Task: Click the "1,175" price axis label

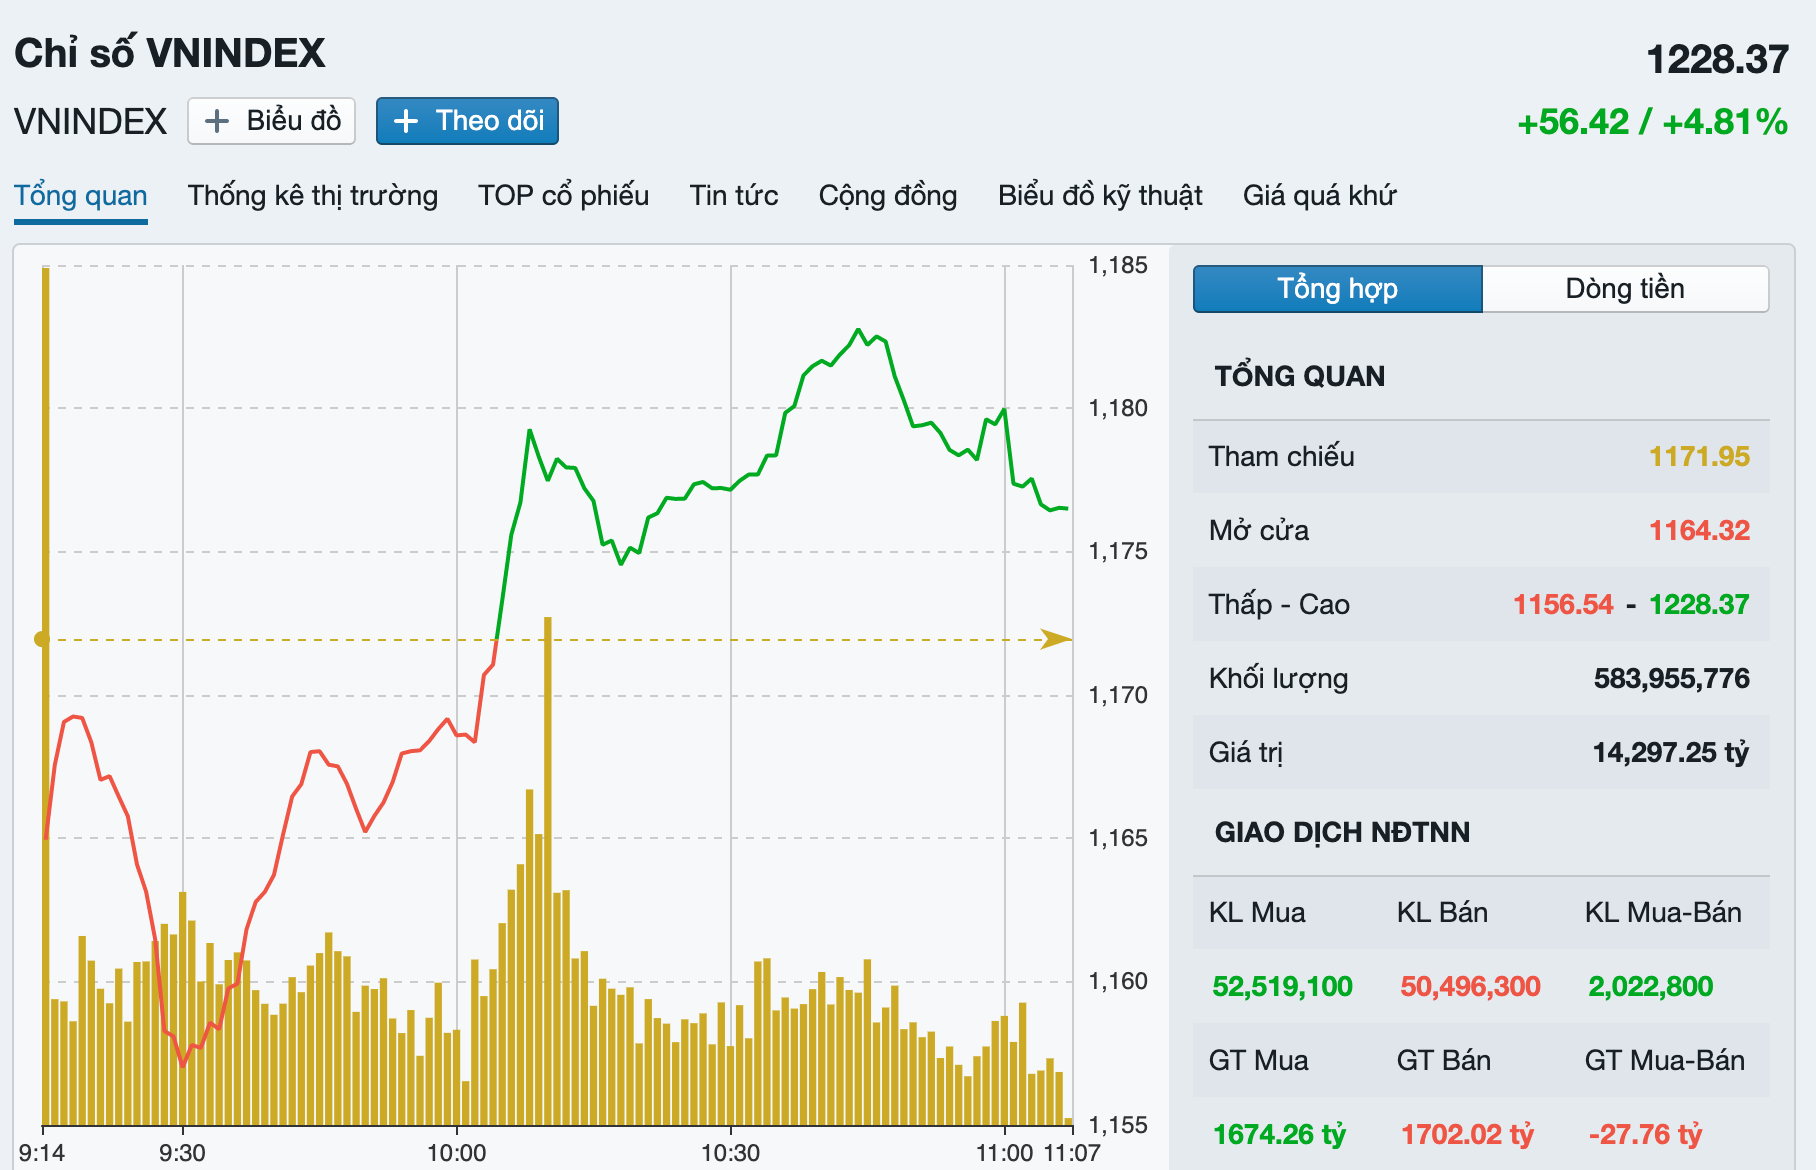Action: click(x=1118, y=551)
